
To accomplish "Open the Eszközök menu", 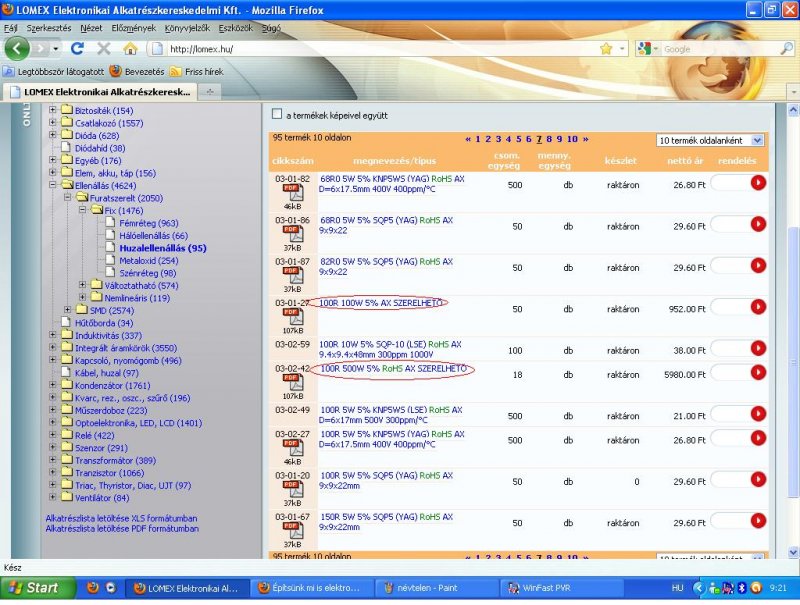I will [x=236, y=28].
